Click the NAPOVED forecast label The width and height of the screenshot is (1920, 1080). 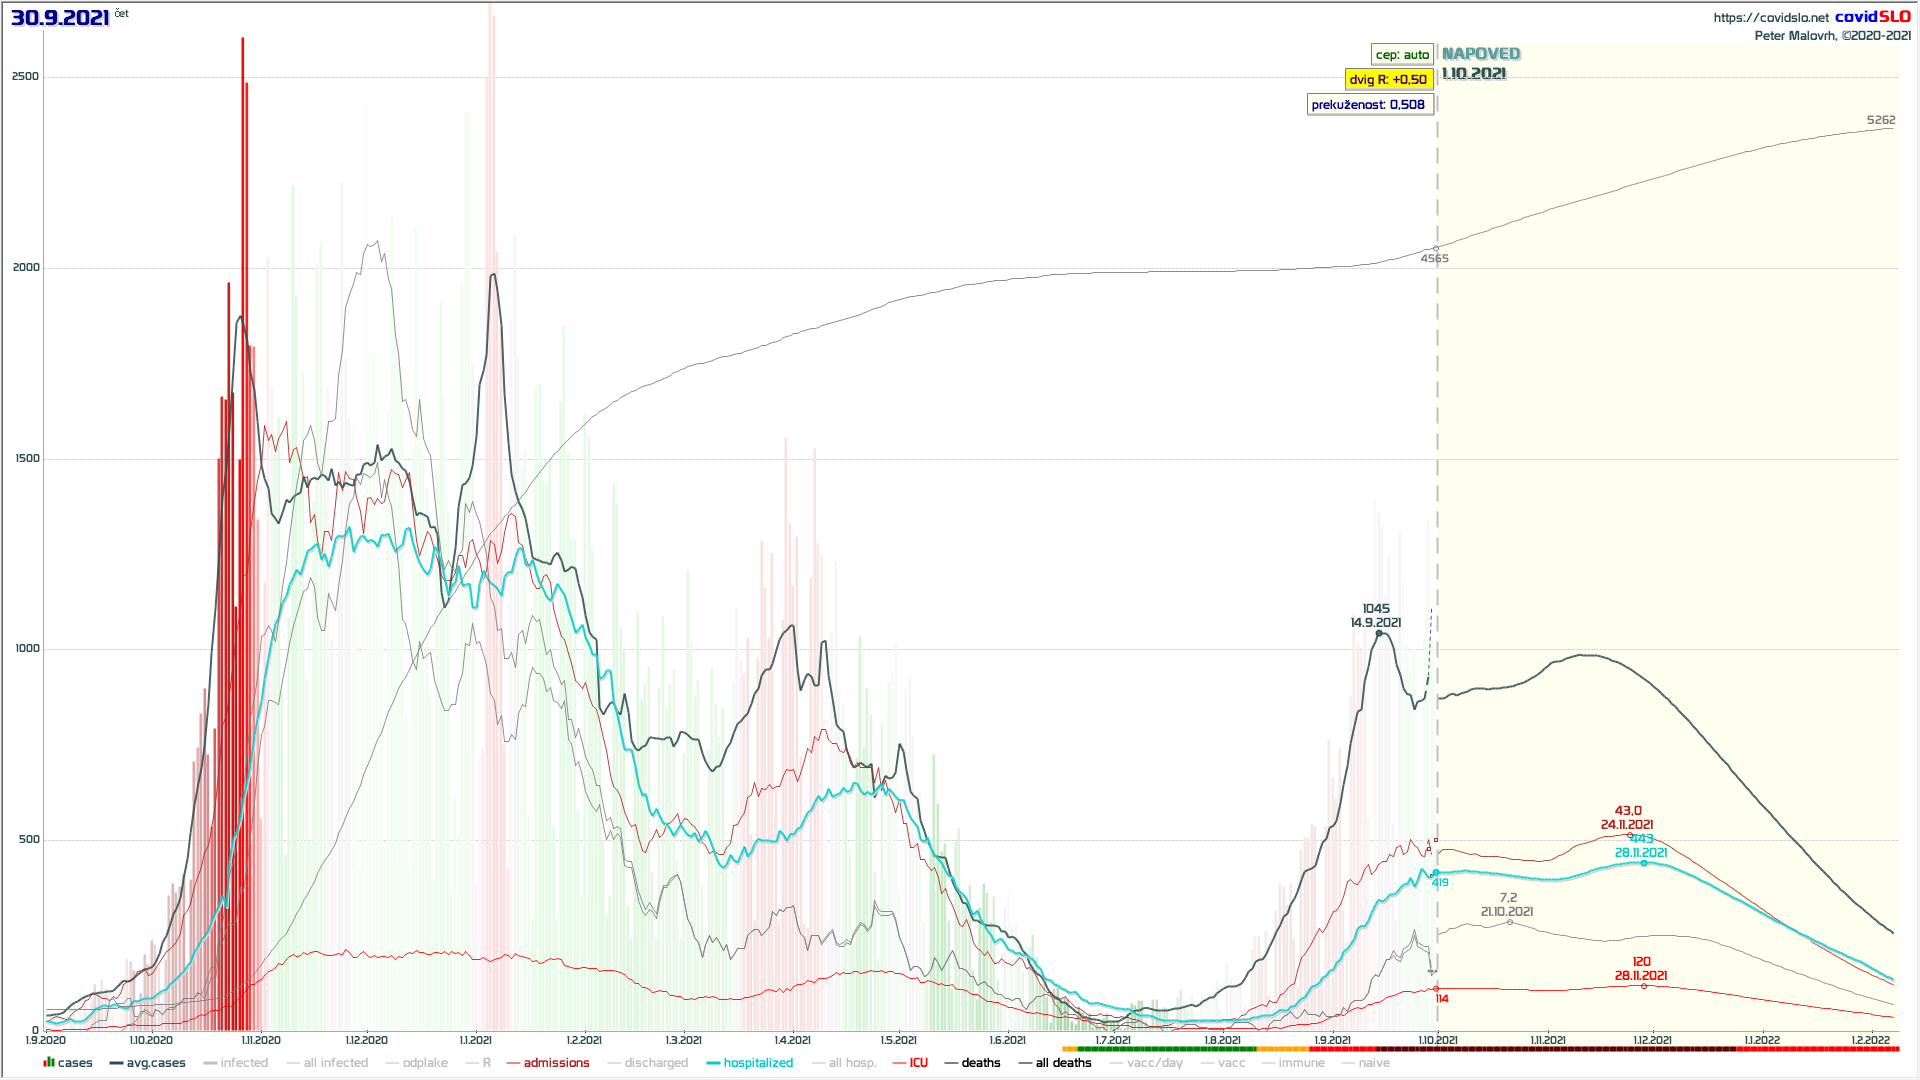[1480, 54]
